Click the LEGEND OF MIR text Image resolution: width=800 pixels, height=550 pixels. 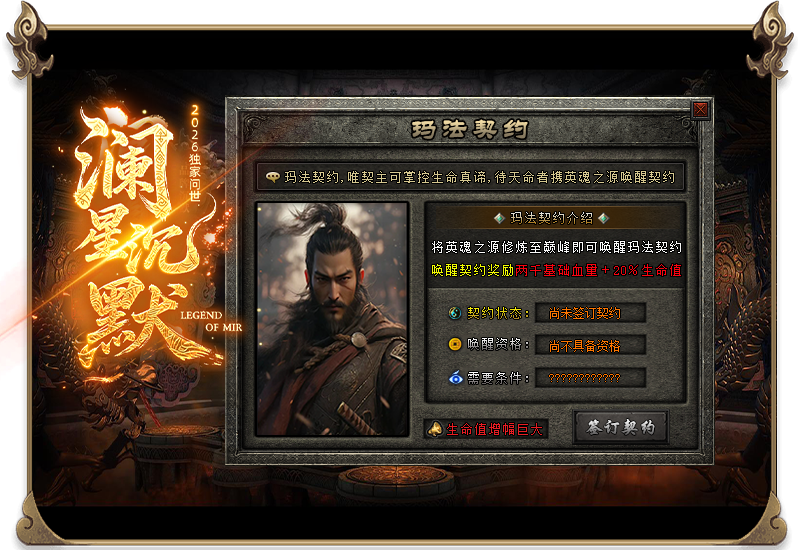click(x=211, y=321)
